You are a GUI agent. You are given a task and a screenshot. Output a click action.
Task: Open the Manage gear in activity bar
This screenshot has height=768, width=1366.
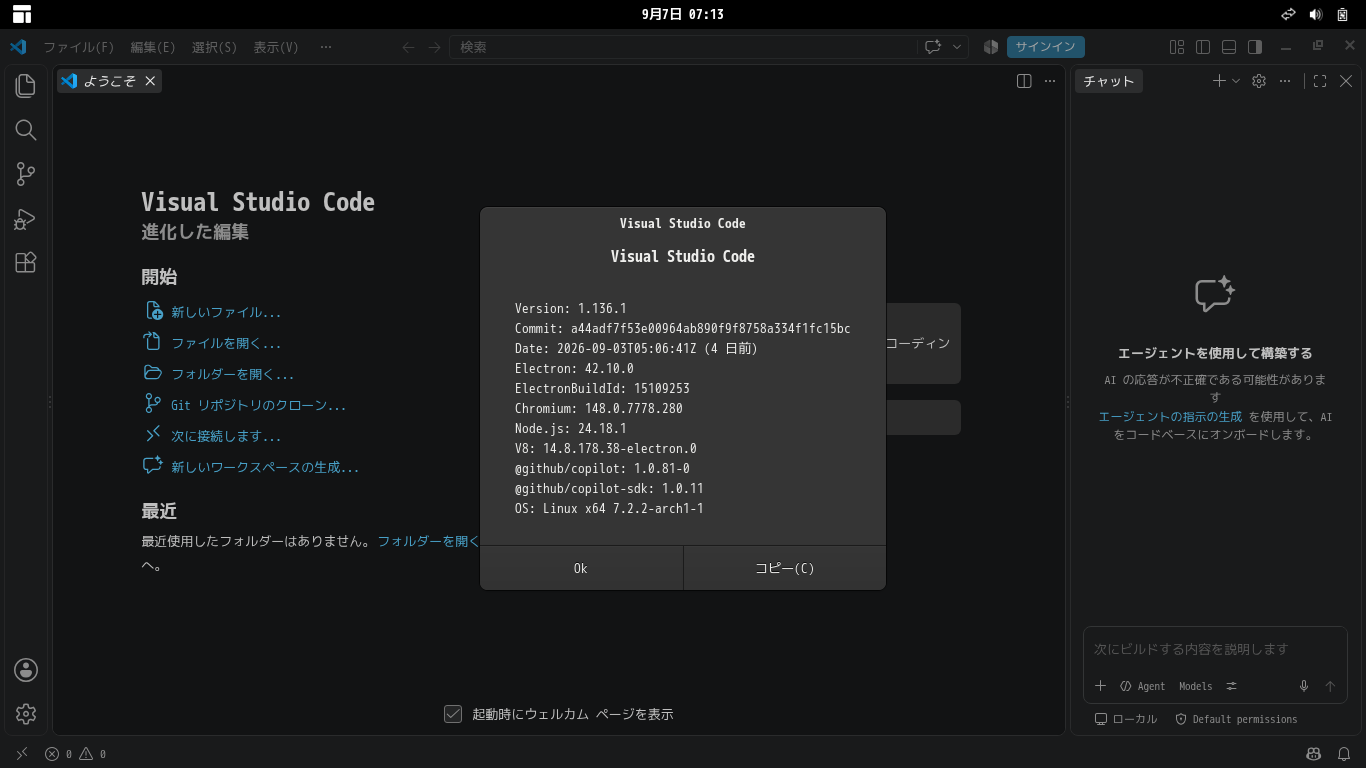tap(26, 714)
